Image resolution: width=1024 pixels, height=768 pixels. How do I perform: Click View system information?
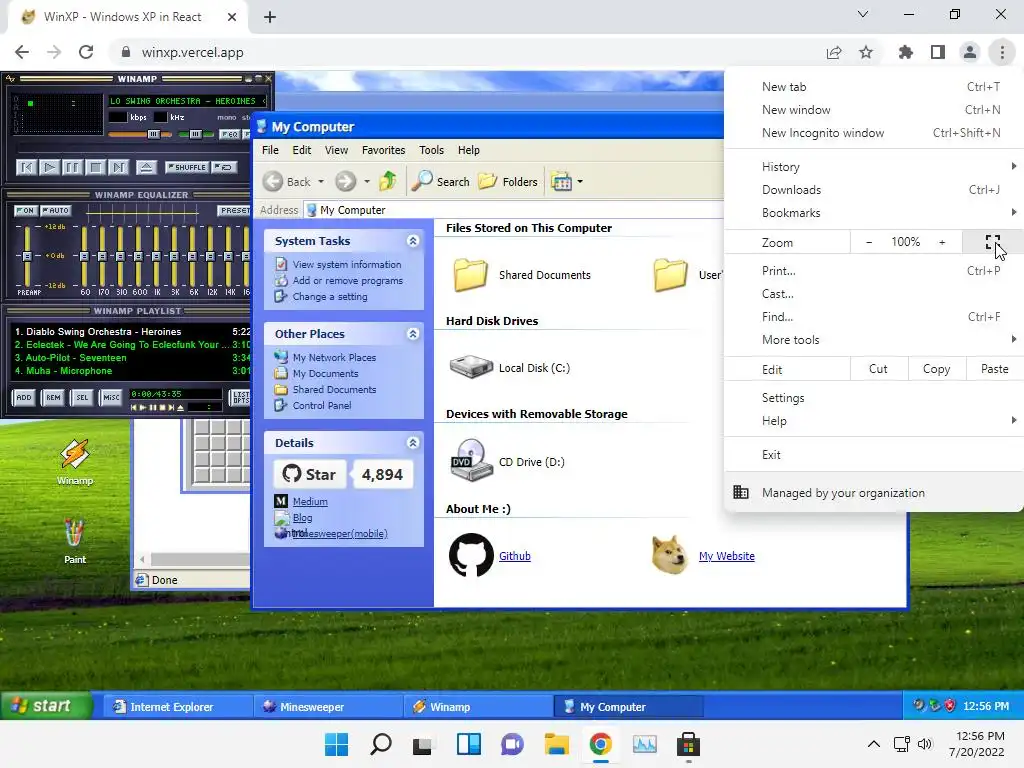347,264
